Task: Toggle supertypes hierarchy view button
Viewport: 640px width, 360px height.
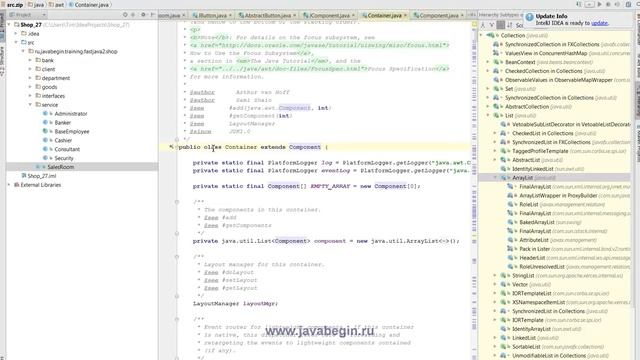Action: (x=492, y=25)
